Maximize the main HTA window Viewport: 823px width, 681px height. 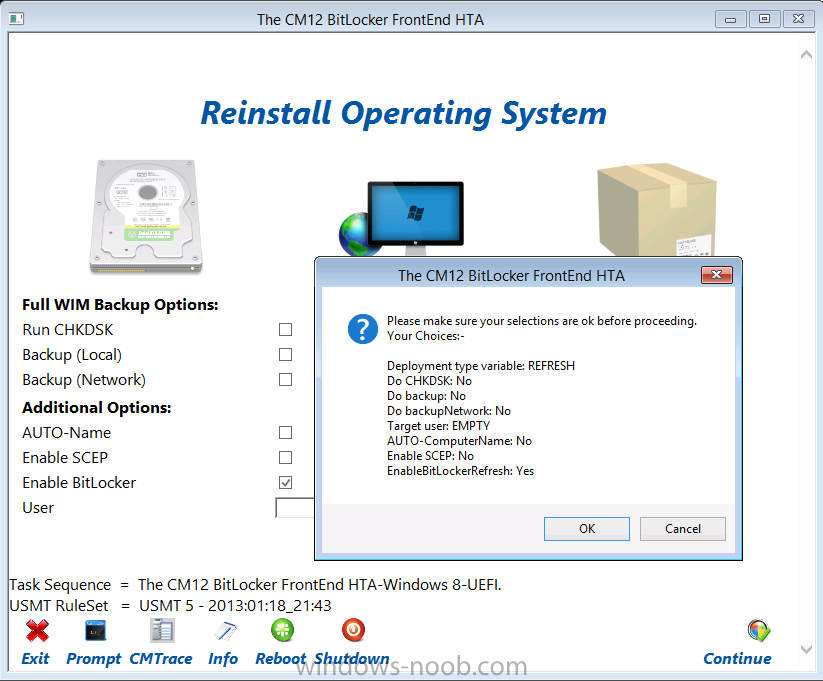tap(764, 19)
